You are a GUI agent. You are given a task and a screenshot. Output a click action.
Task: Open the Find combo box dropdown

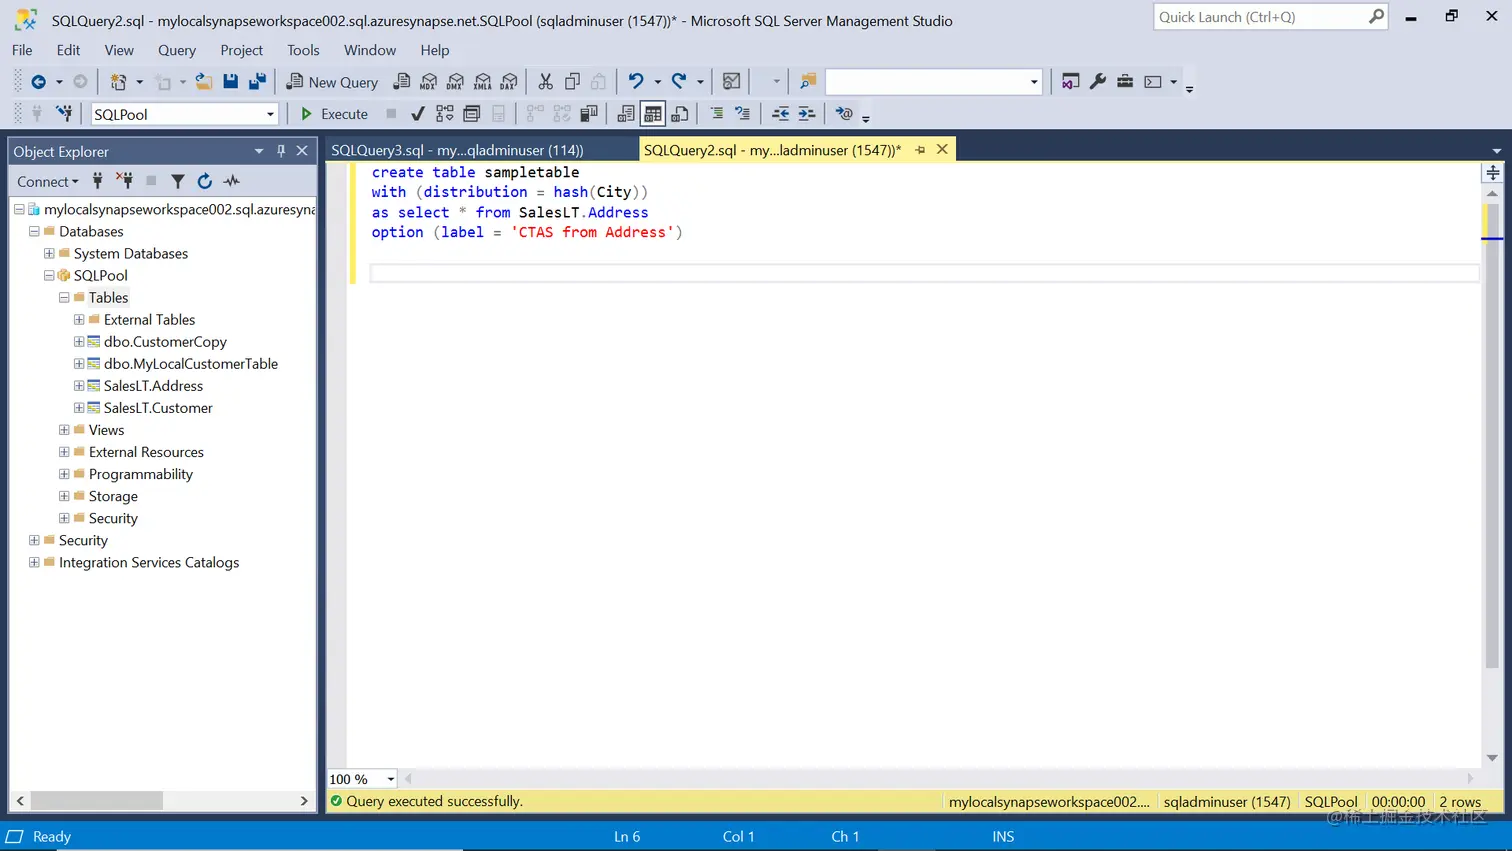(1034, 82)
